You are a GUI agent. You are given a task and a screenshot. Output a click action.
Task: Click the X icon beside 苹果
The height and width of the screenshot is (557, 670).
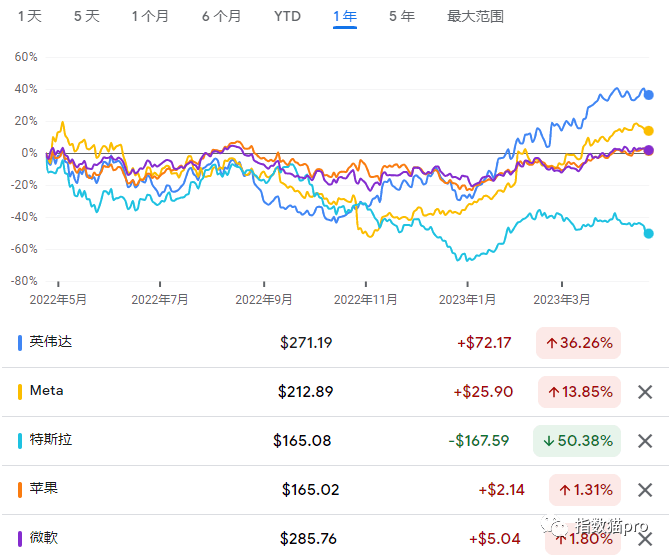click(645, 490)
